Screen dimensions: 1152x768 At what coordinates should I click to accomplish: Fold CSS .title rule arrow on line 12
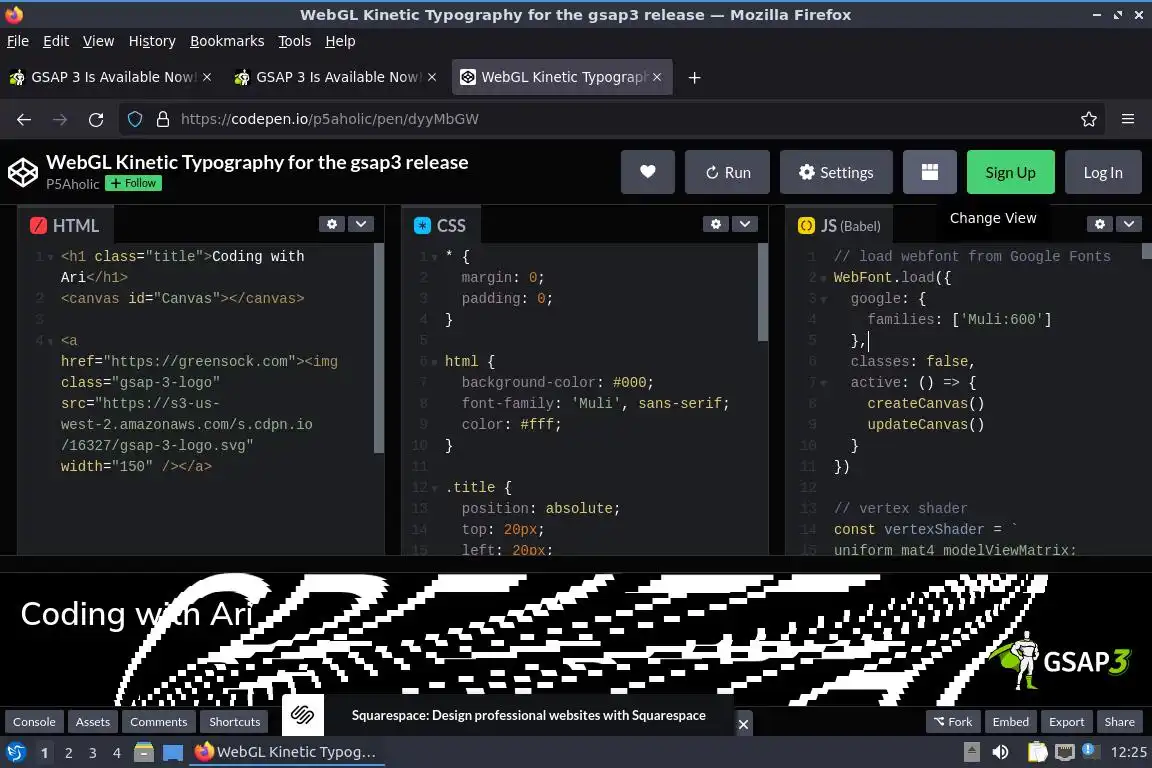point(434,488)
